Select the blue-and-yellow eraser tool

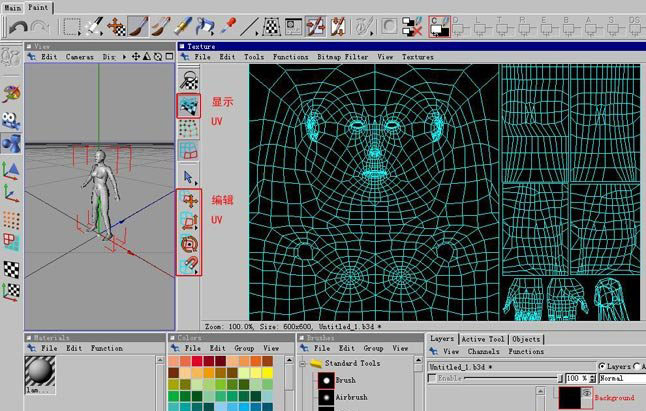point(183,27)
